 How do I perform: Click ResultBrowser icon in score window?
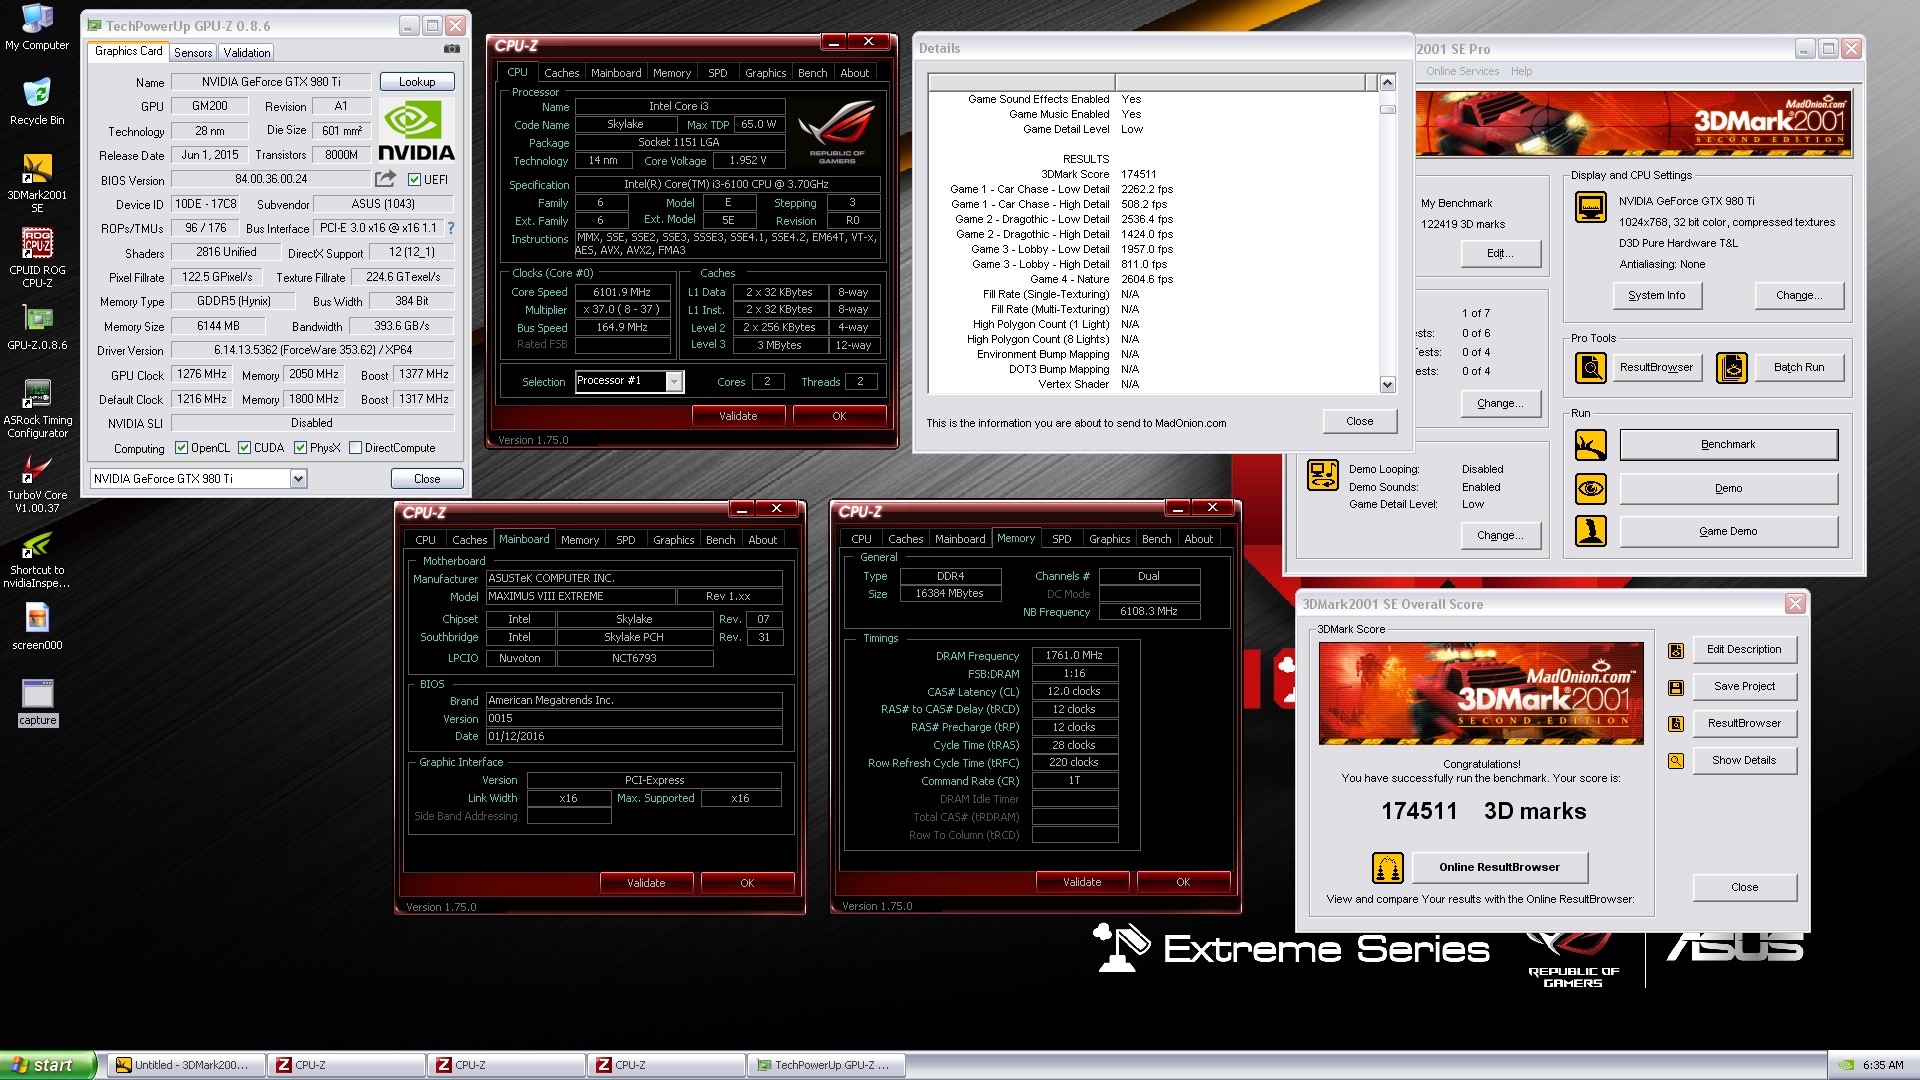[x=1676, y=724]
